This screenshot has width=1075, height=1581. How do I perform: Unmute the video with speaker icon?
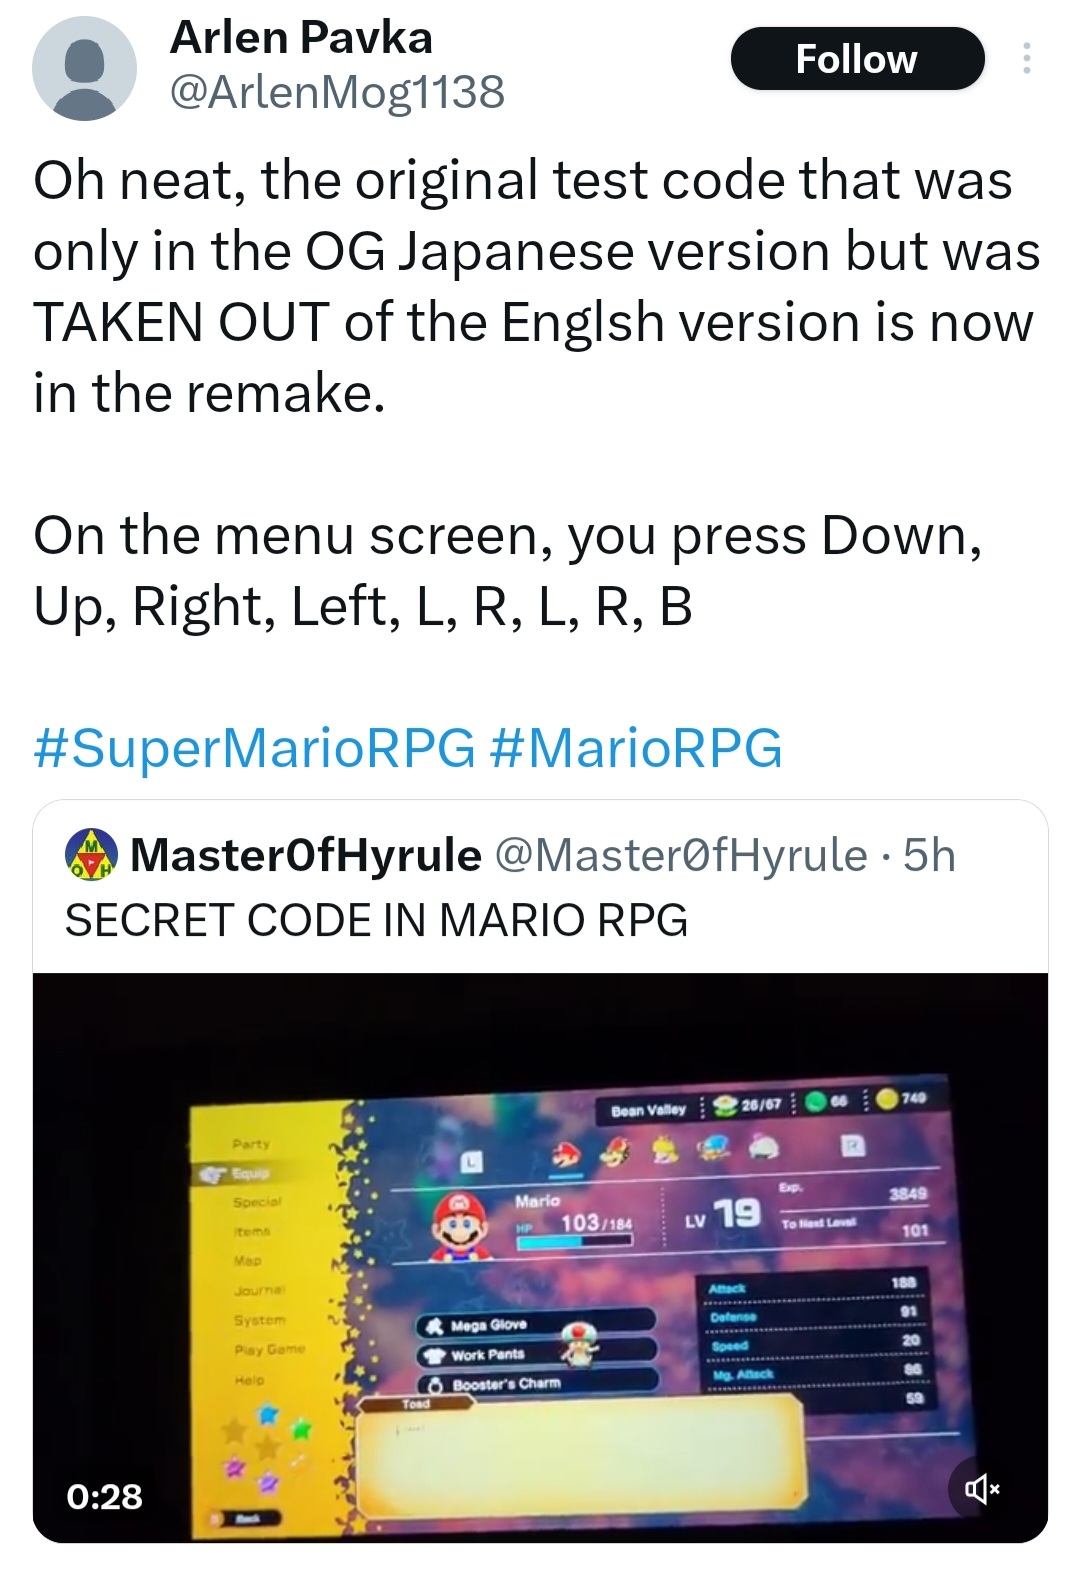[981, 1490]
